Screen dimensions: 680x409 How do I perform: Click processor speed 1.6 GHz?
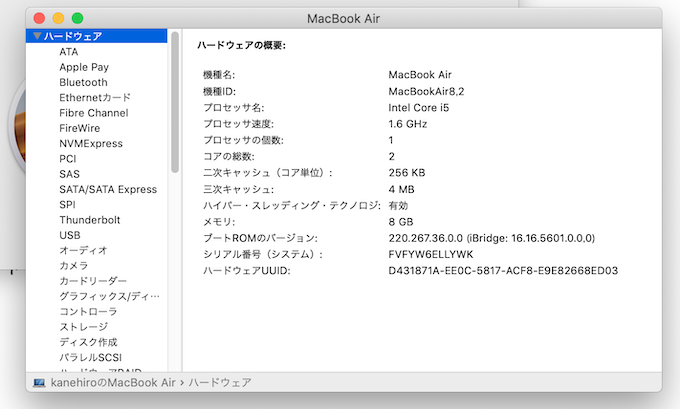click(408, 124)
